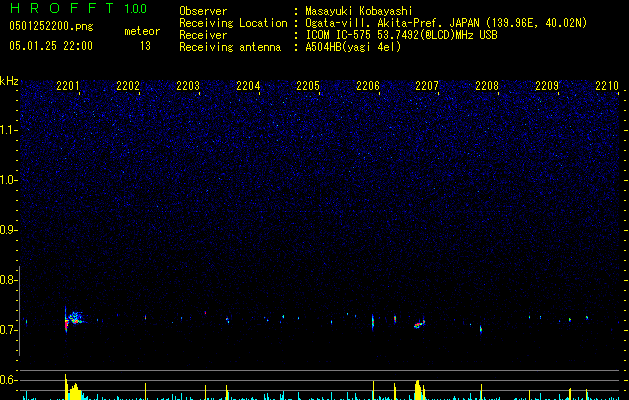Click the 2201 time axis marker
This screenshot has height=400, width=629.
point(68,85)
